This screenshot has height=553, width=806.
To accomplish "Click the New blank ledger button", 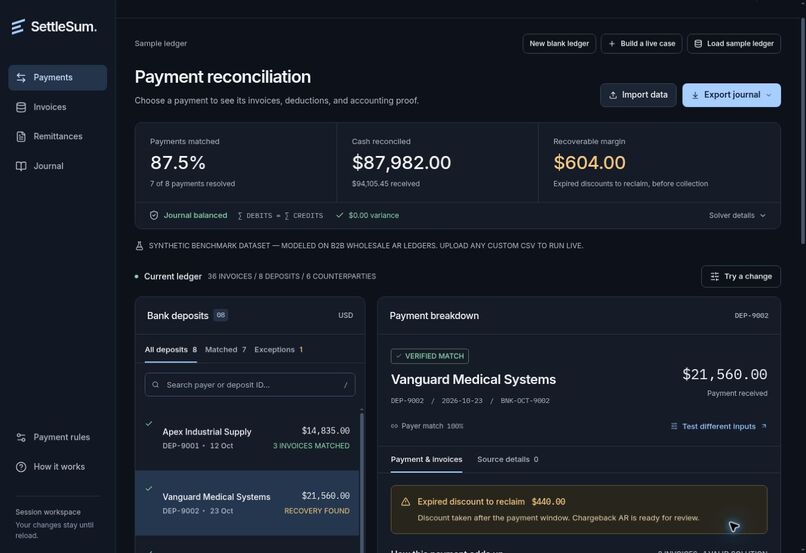I will click(x=559, y=44).
